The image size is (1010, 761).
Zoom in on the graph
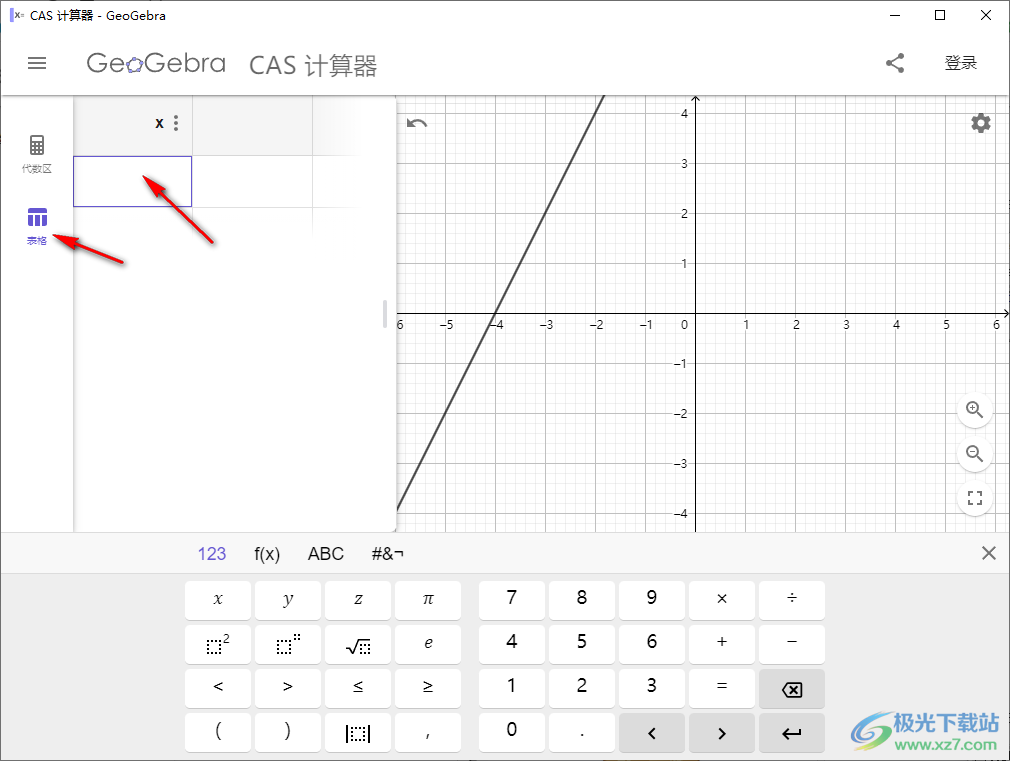coord(975,410)
